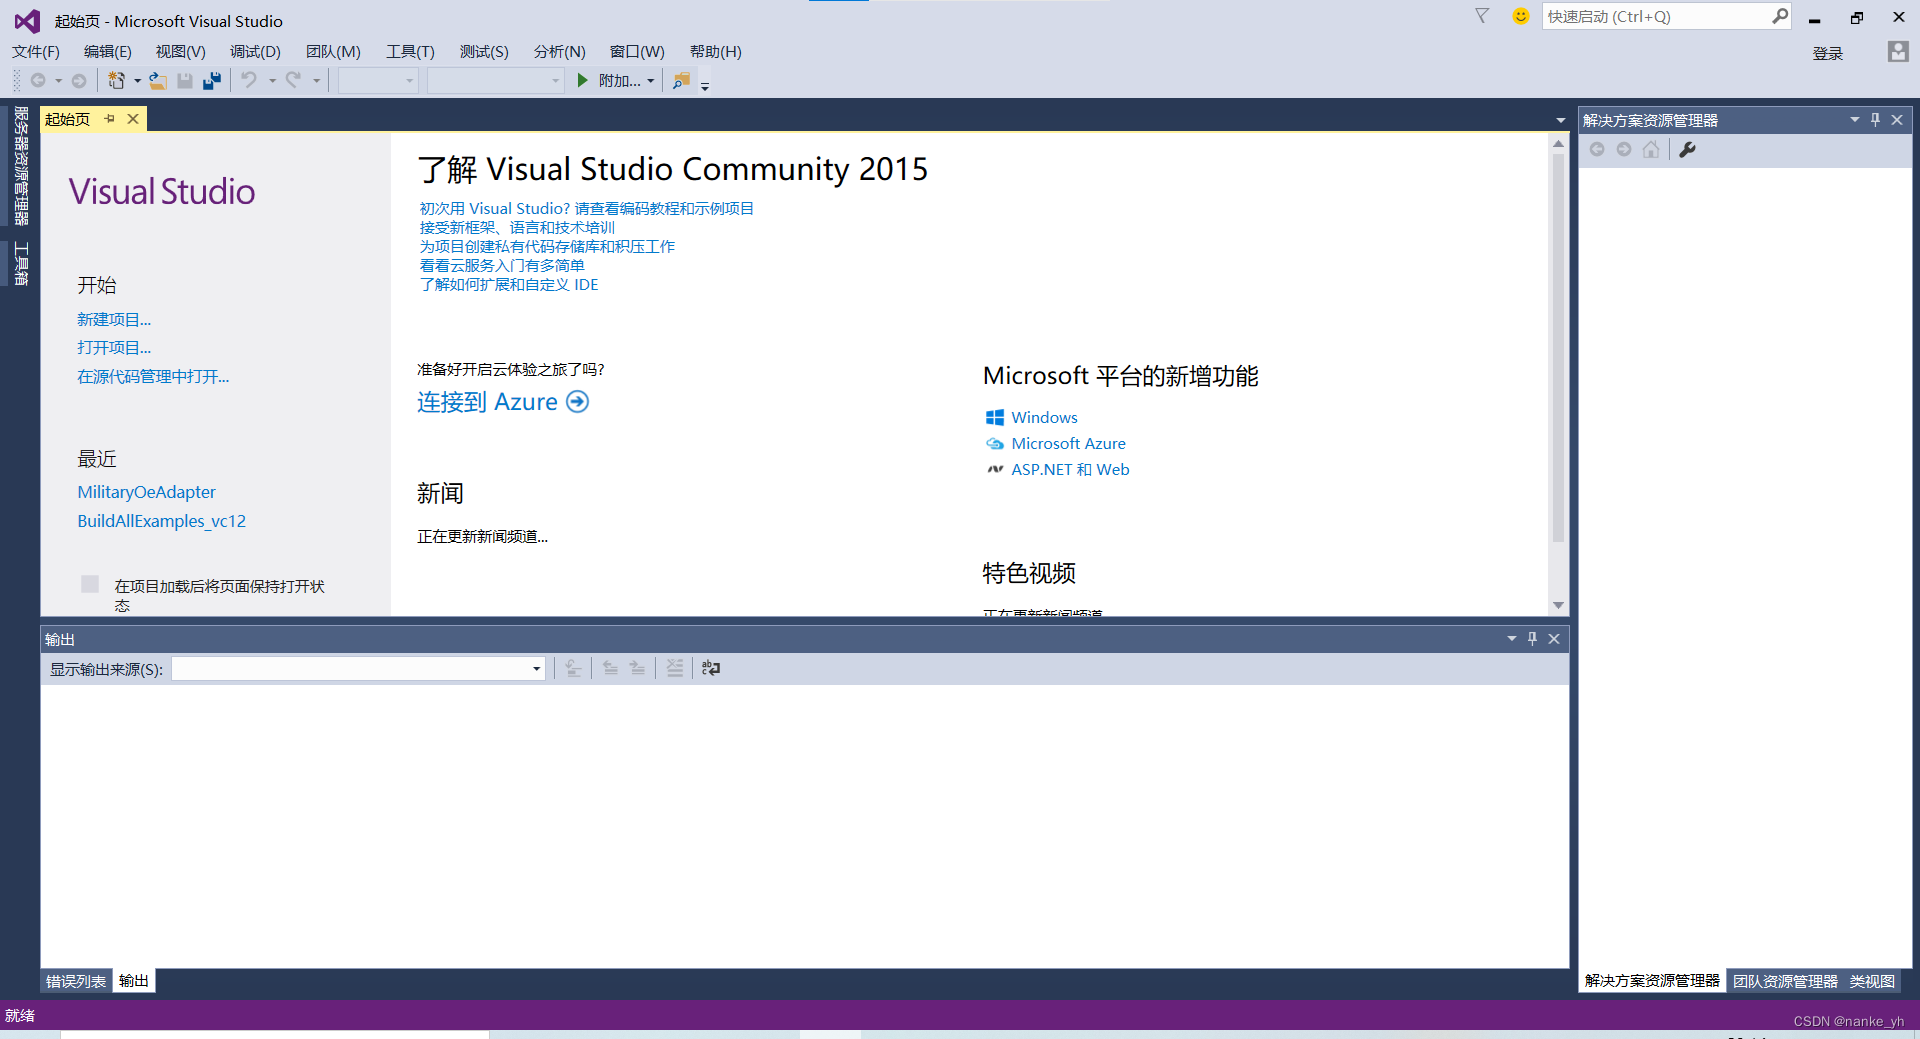Open the 帮助(H) menu
1920x1039 pixels.
coord(715,52)
